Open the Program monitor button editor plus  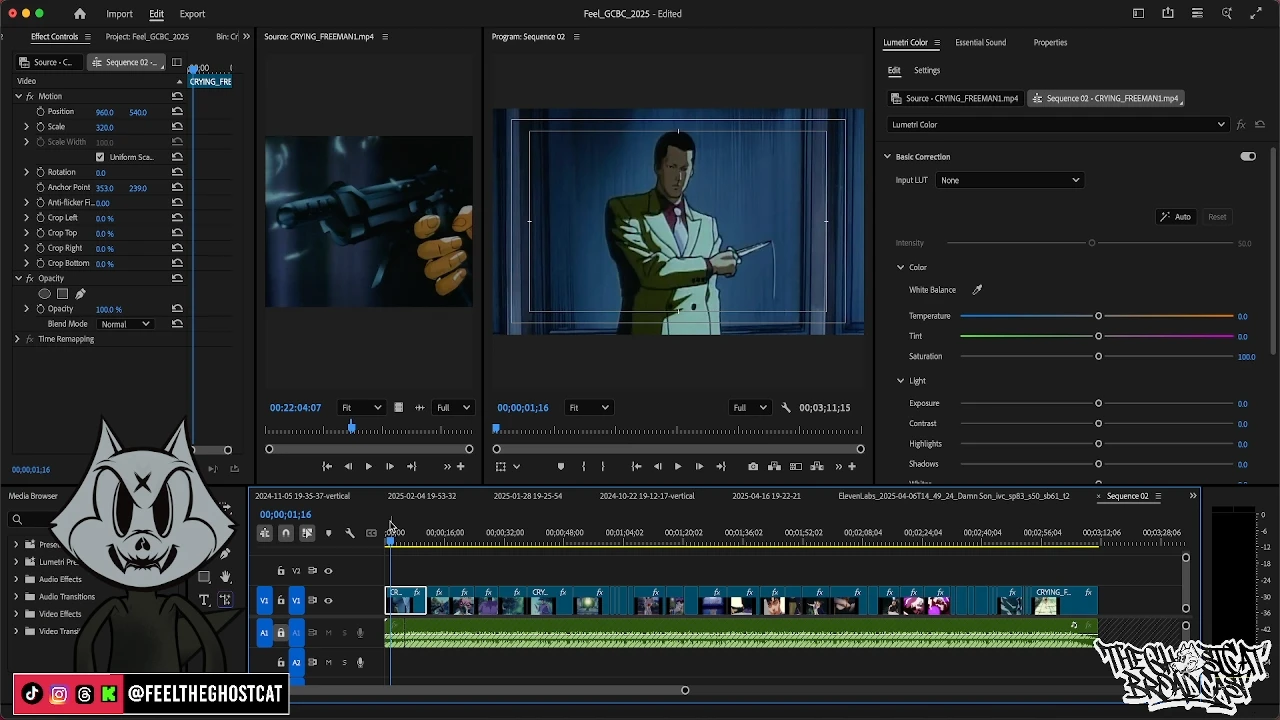pos(851,467)
